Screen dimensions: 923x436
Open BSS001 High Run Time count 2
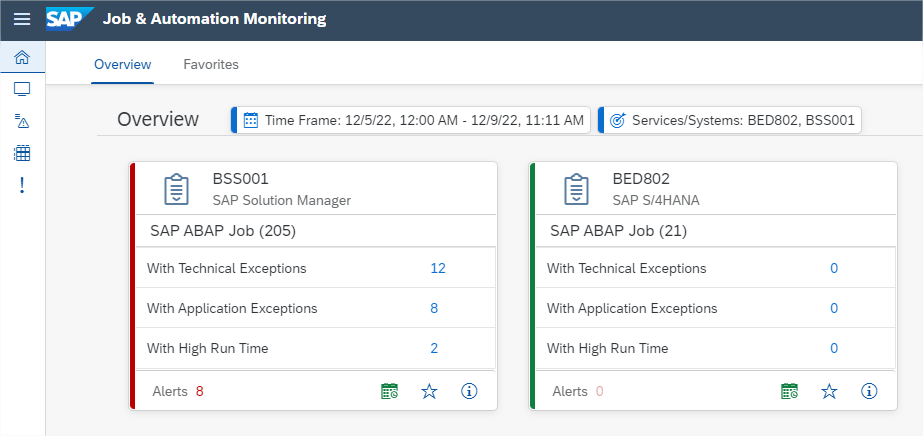point(434,348)
